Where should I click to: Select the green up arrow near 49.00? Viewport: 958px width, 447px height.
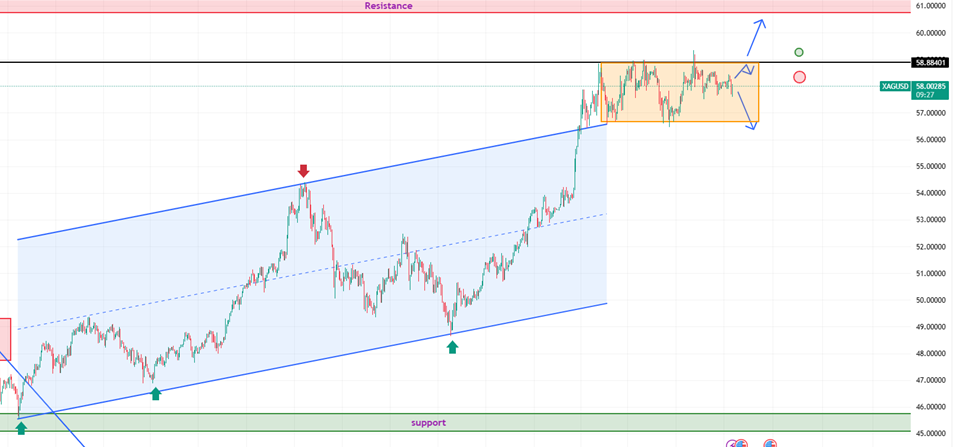(x=452, y=347)
